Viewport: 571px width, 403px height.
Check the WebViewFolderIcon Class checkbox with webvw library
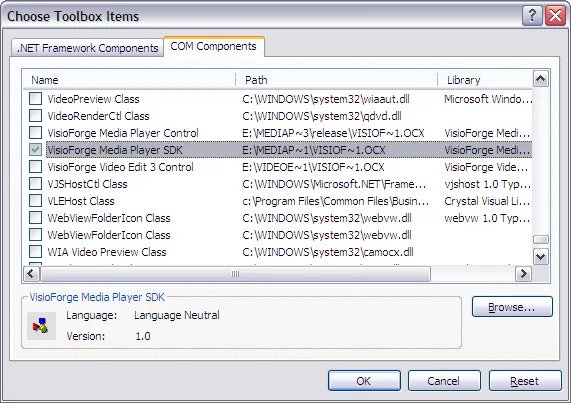[35, 218]
